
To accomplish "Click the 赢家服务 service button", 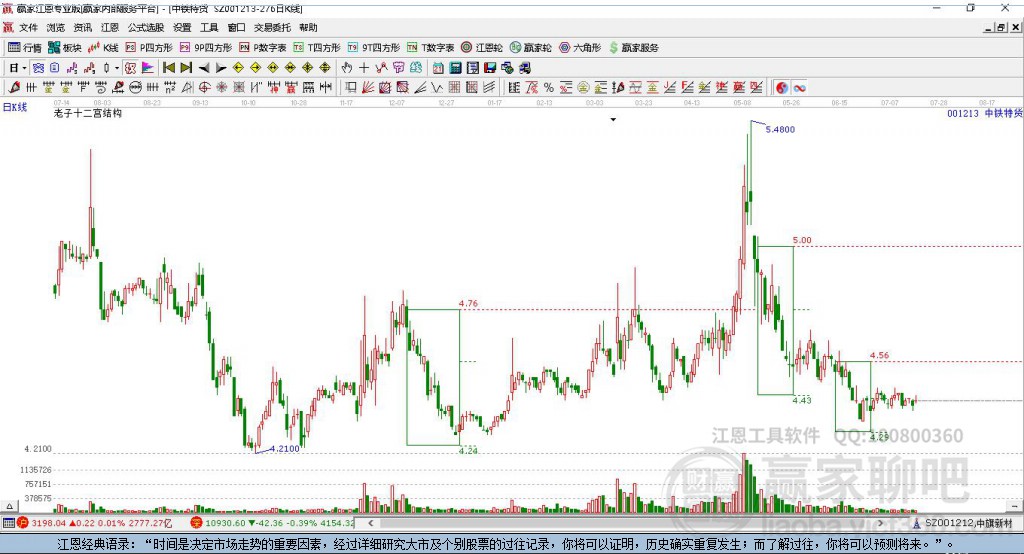I will (x=633, y=48).
